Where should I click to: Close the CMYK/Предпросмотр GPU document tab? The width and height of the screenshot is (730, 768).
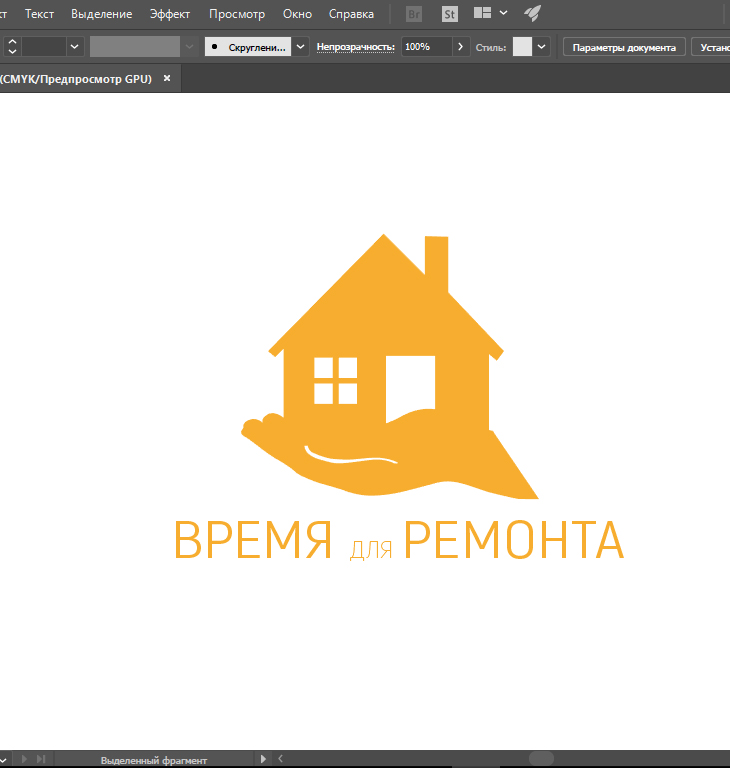click(x=167, y=78)
